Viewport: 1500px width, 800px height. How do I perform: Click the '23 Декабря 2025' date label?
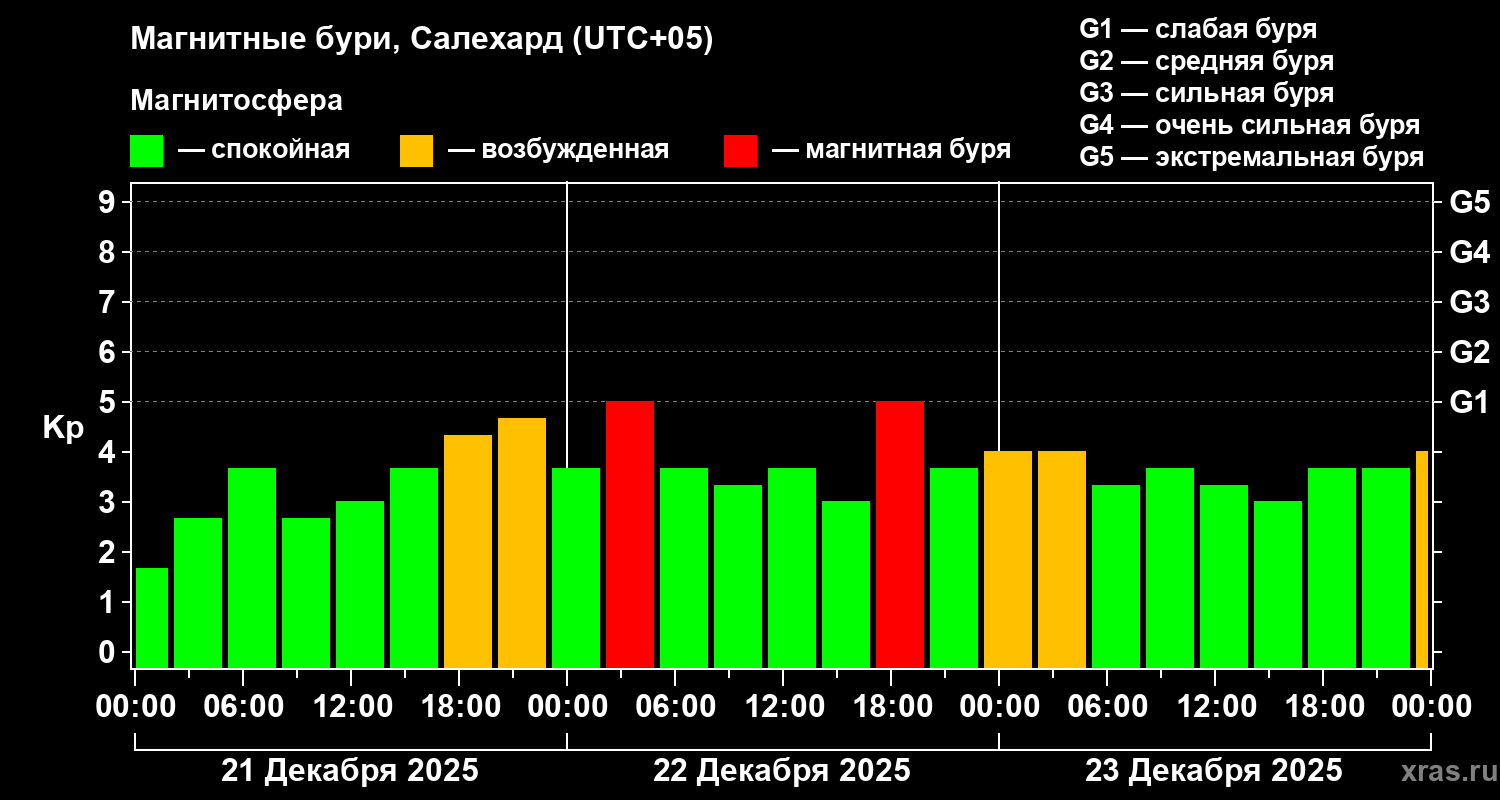point(1214,771)
